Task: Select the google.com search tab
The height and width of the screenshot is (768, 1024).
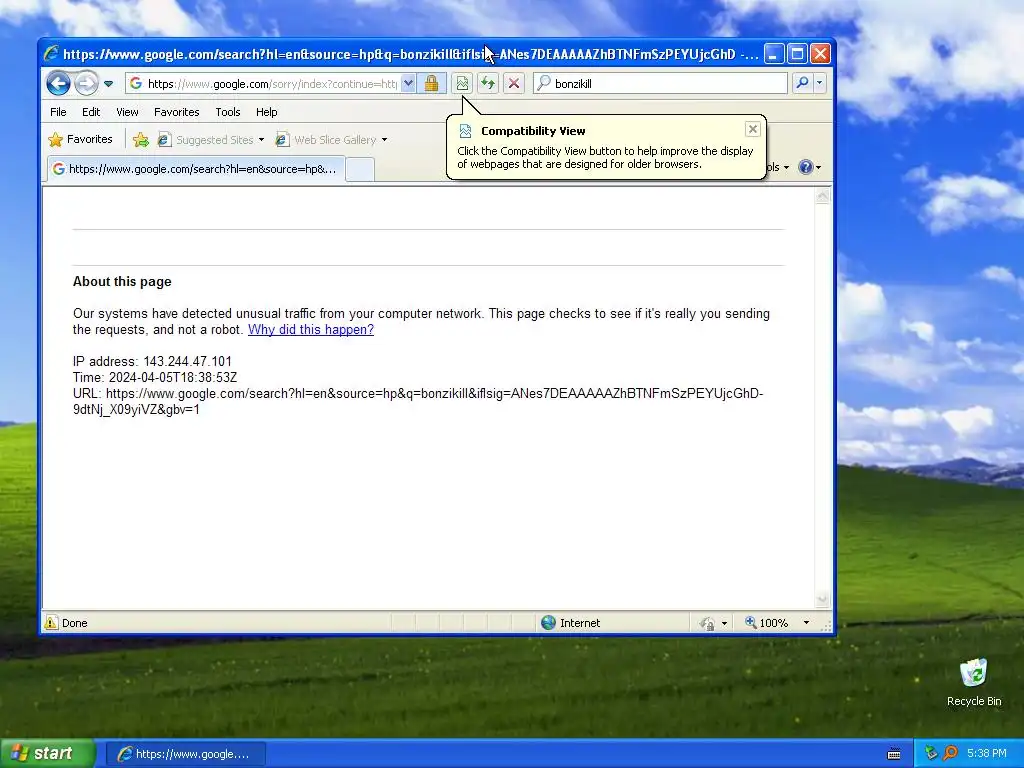Action: [x=195, y=169]
